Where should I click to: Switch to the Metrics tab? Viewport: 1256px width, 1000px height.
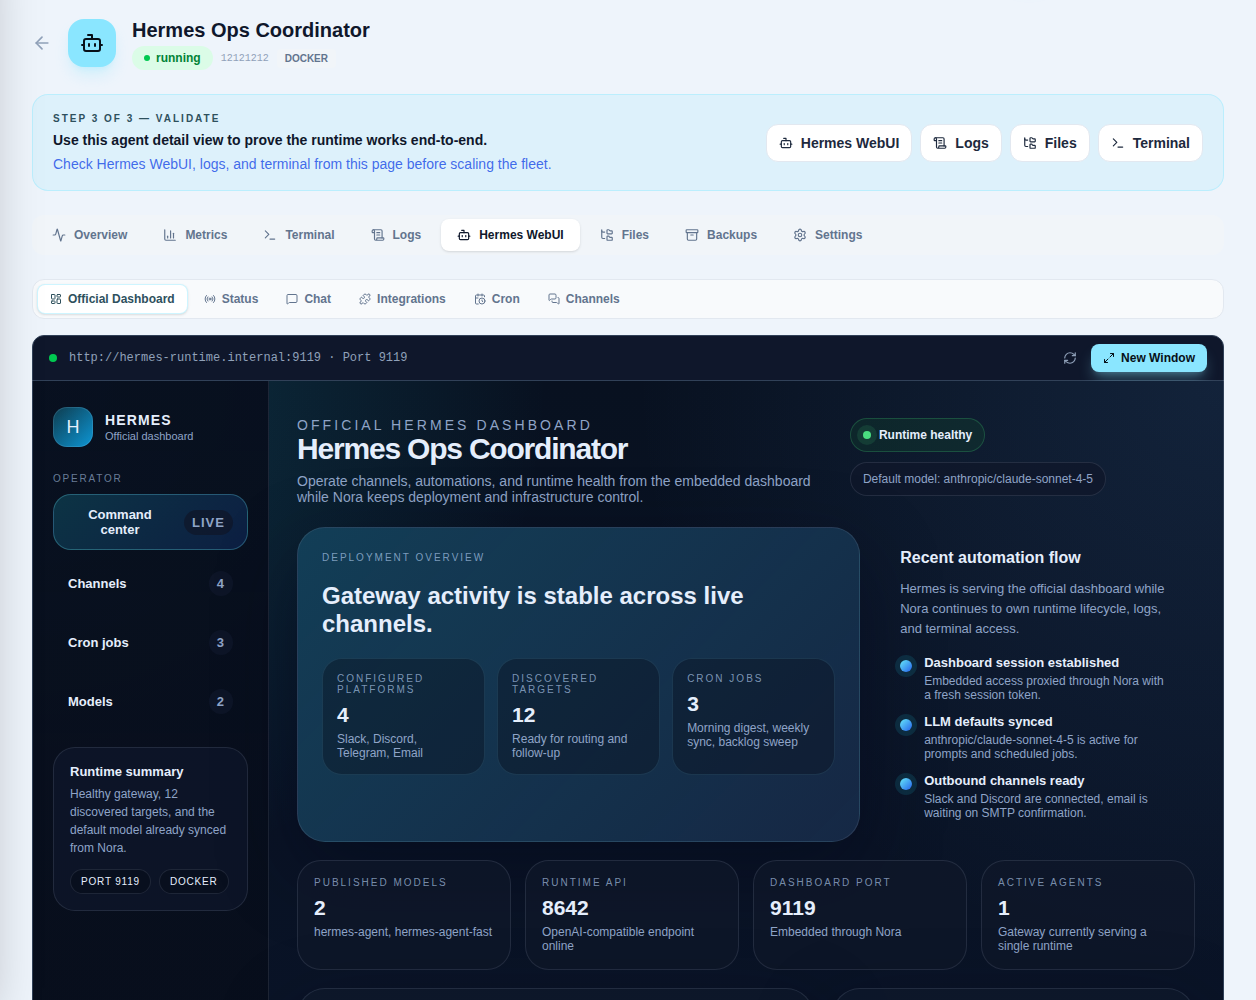click(x=195, y=235)
